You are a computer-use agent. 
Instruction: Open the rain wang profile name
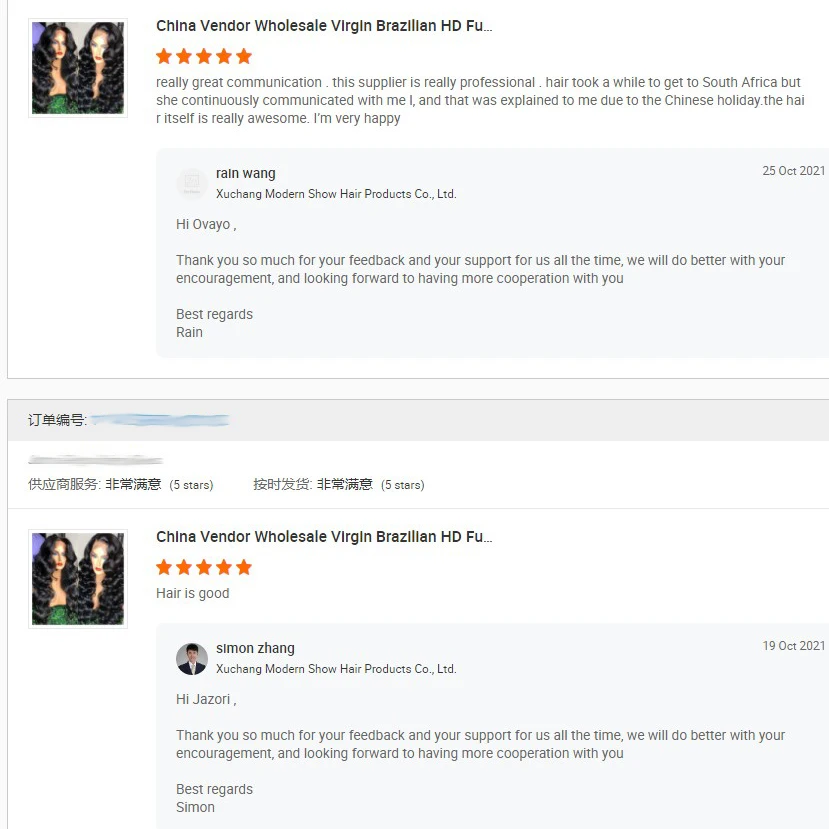coord(246,173)
